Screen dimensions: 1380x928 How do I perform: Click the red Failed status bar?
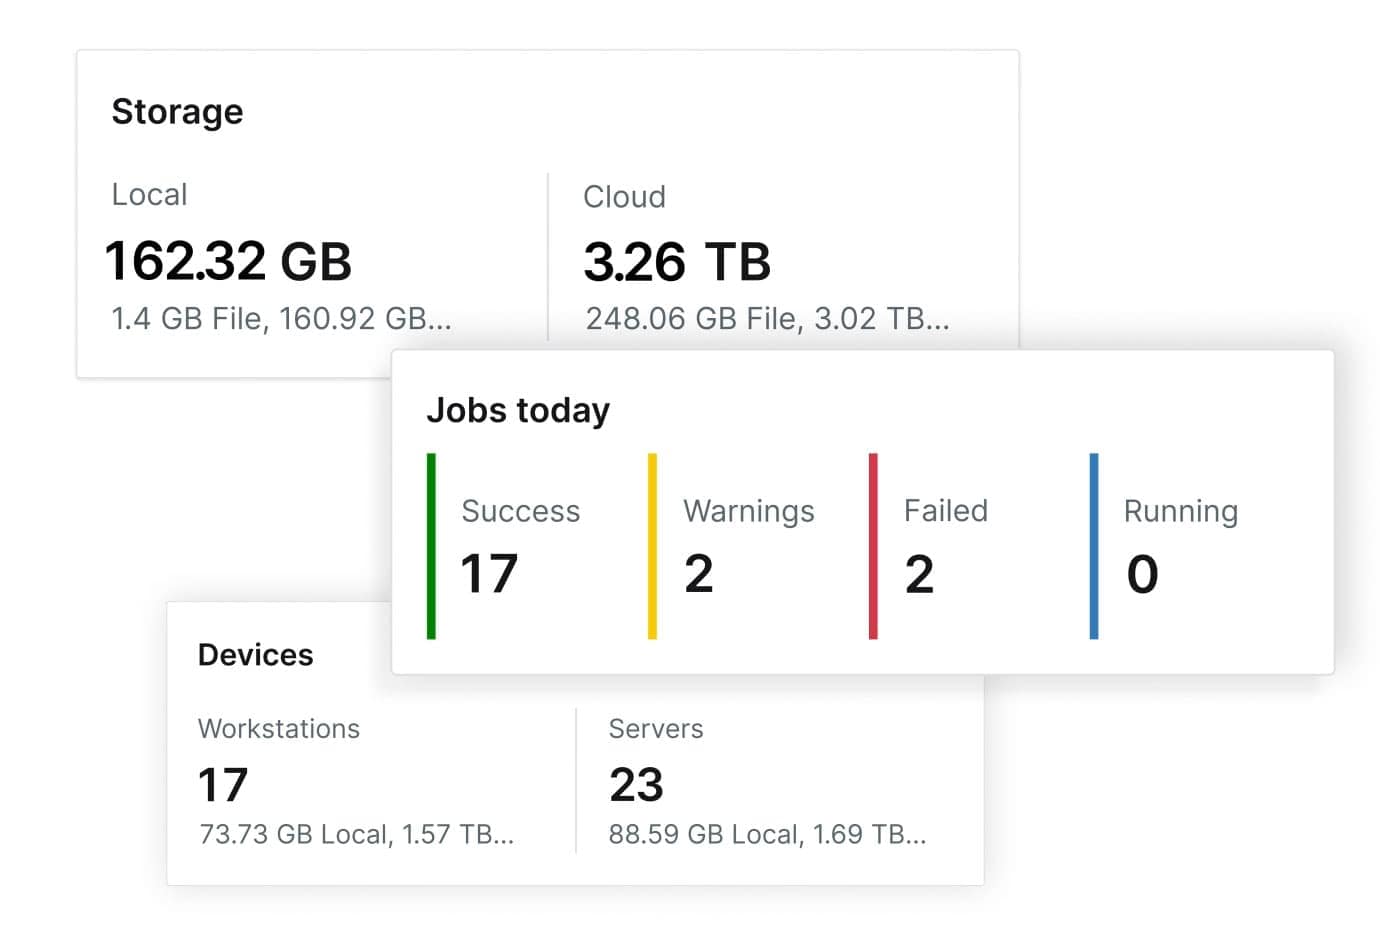[872, 545]
